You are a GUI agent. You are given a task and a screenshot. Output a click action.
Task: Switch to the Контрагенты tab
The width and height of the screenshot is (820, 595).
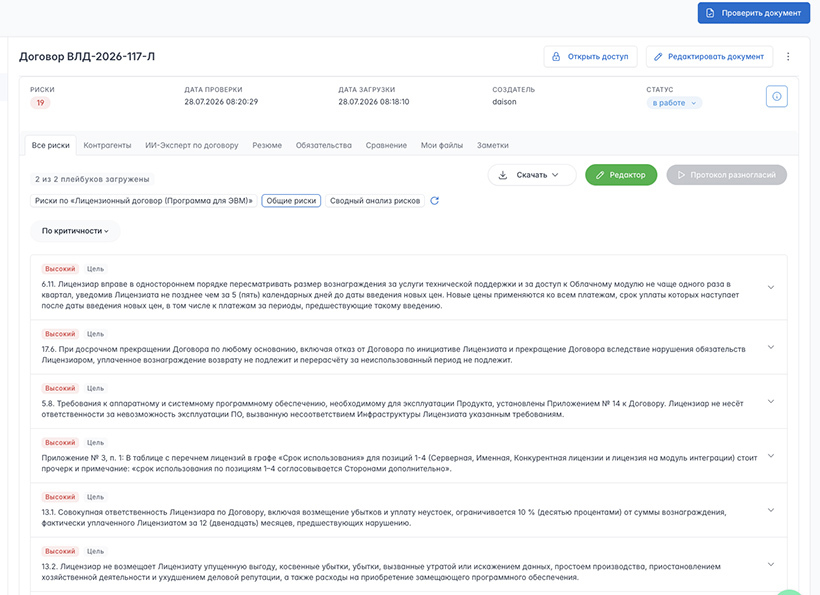[107, 145]
